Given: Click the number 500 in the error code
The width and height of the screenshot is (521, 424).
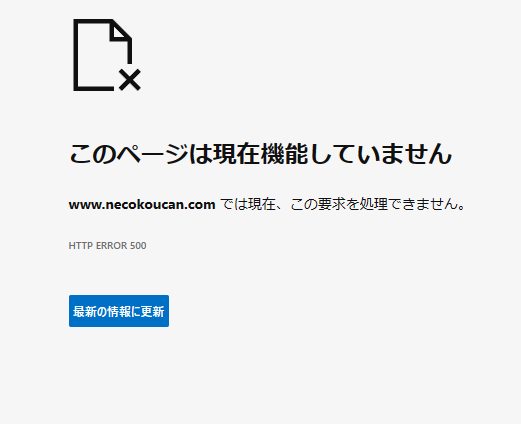Looking at the screenshot, I should click(138, 246).
